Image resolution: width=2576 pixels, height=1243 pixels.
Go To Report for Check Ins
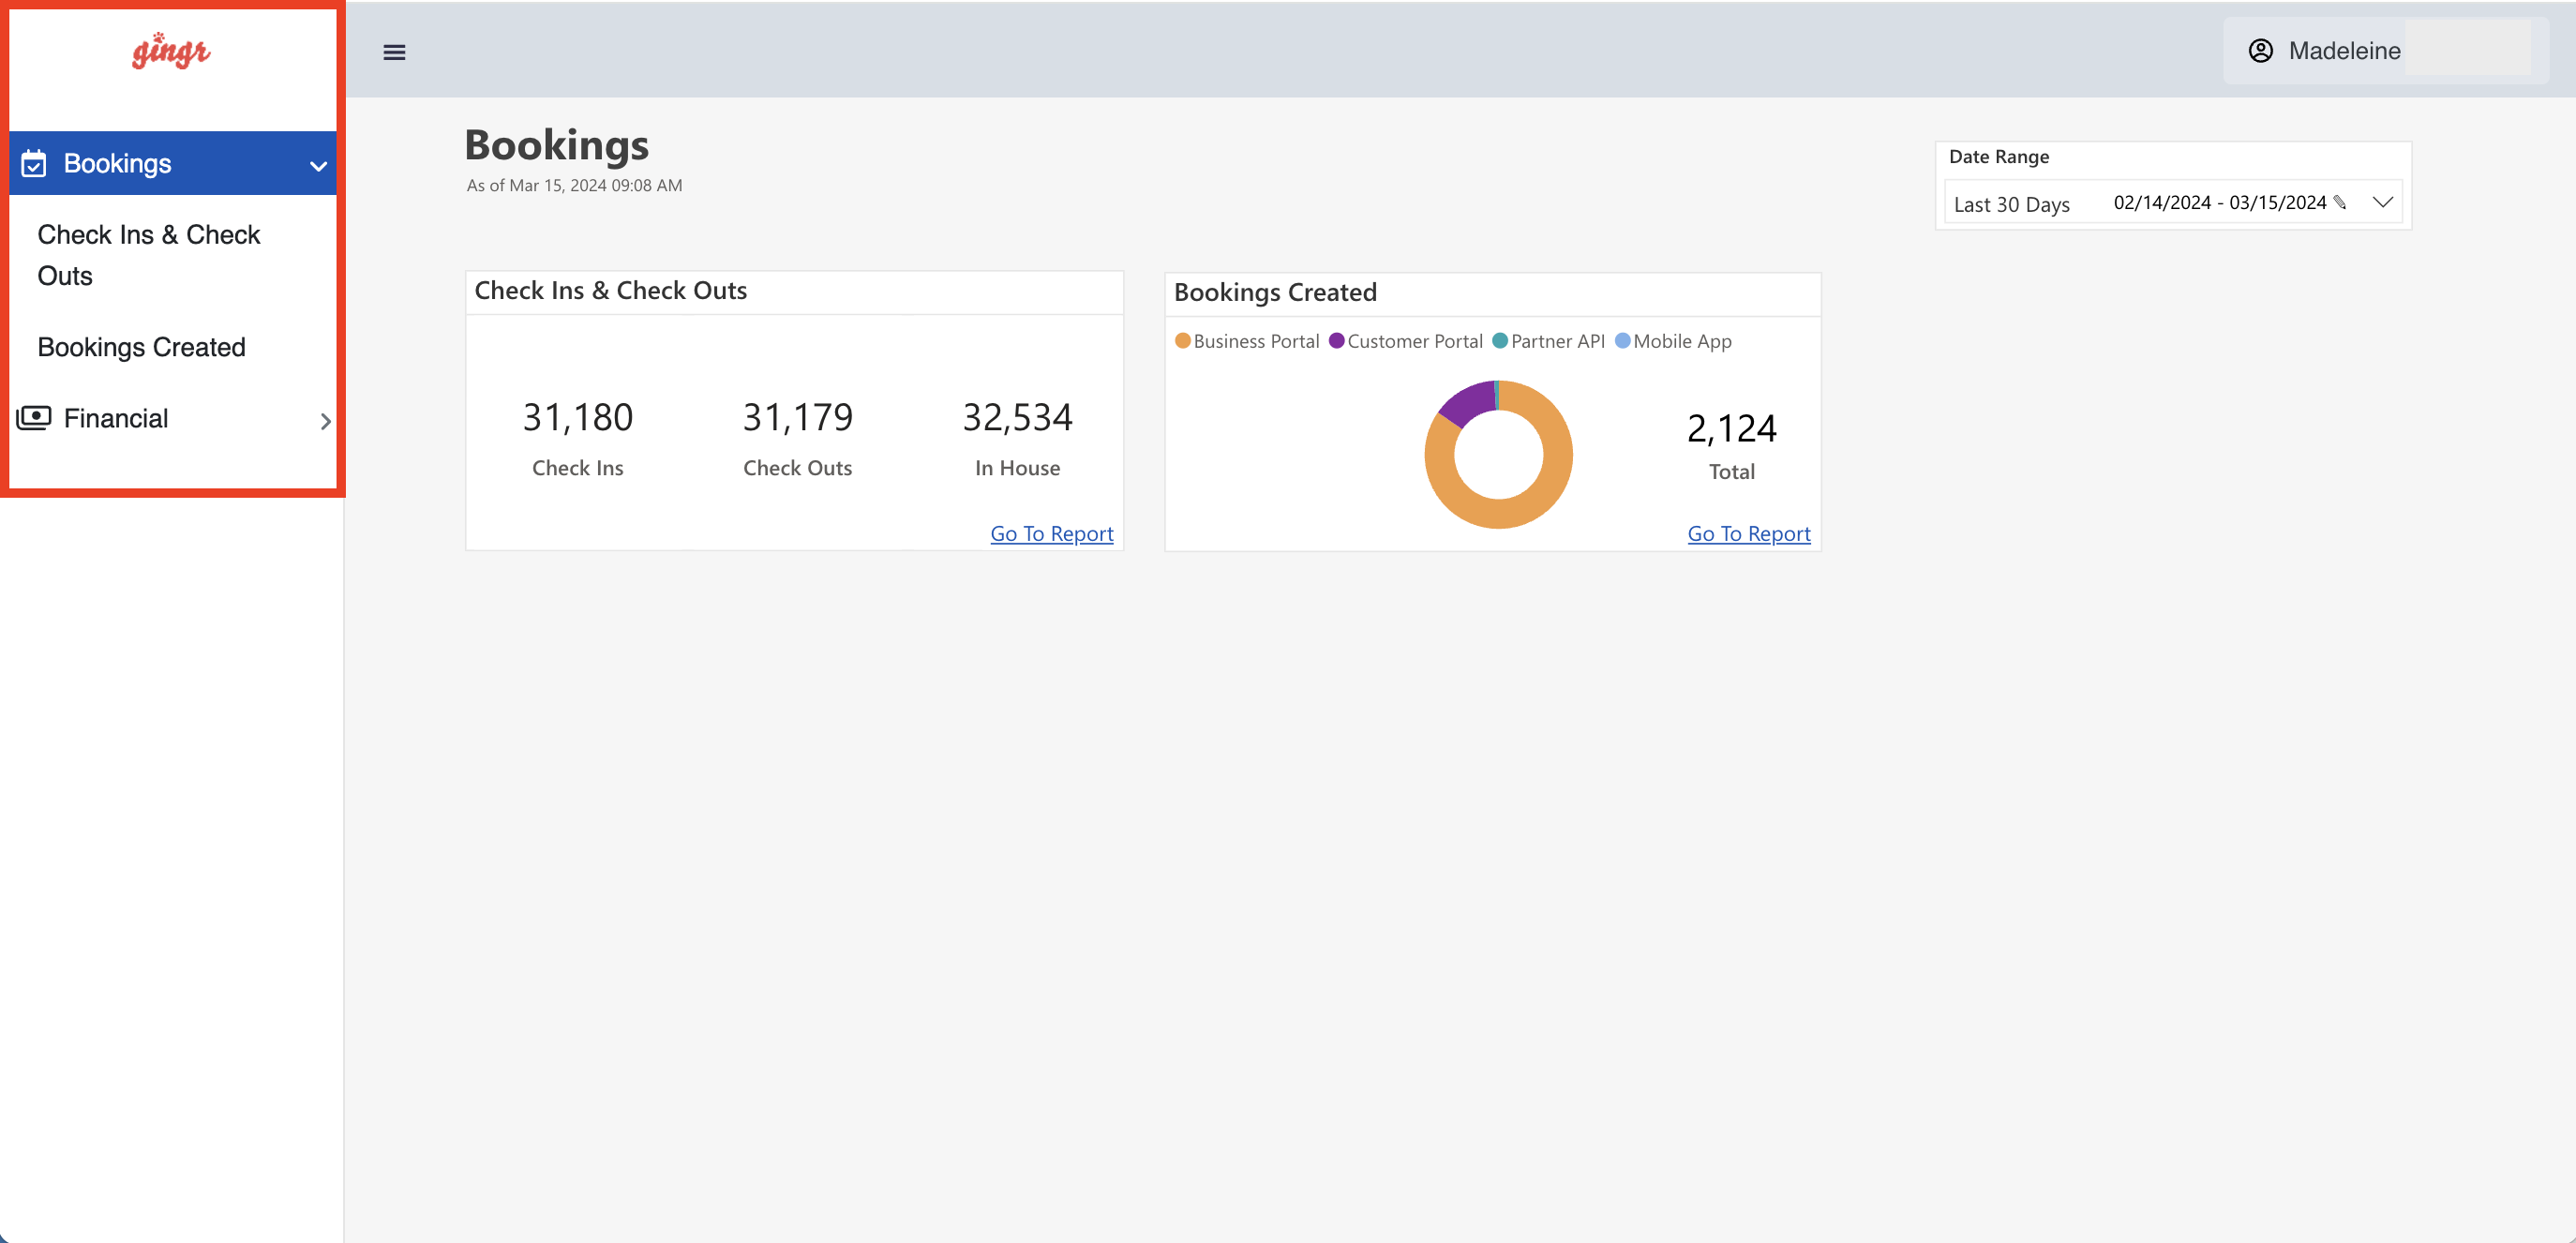[x=1051, y=534]
